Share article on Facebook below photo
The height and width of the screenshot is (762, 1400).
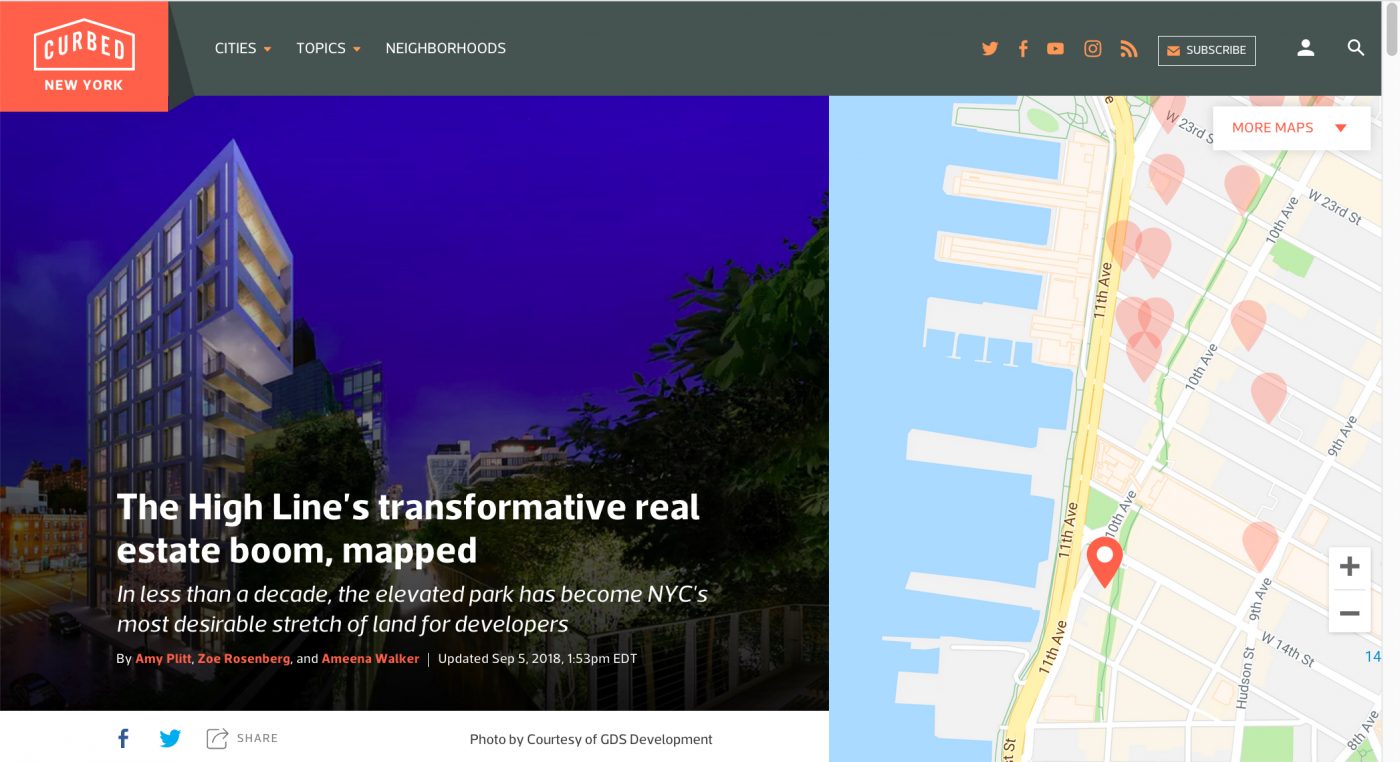pos(123,739)
